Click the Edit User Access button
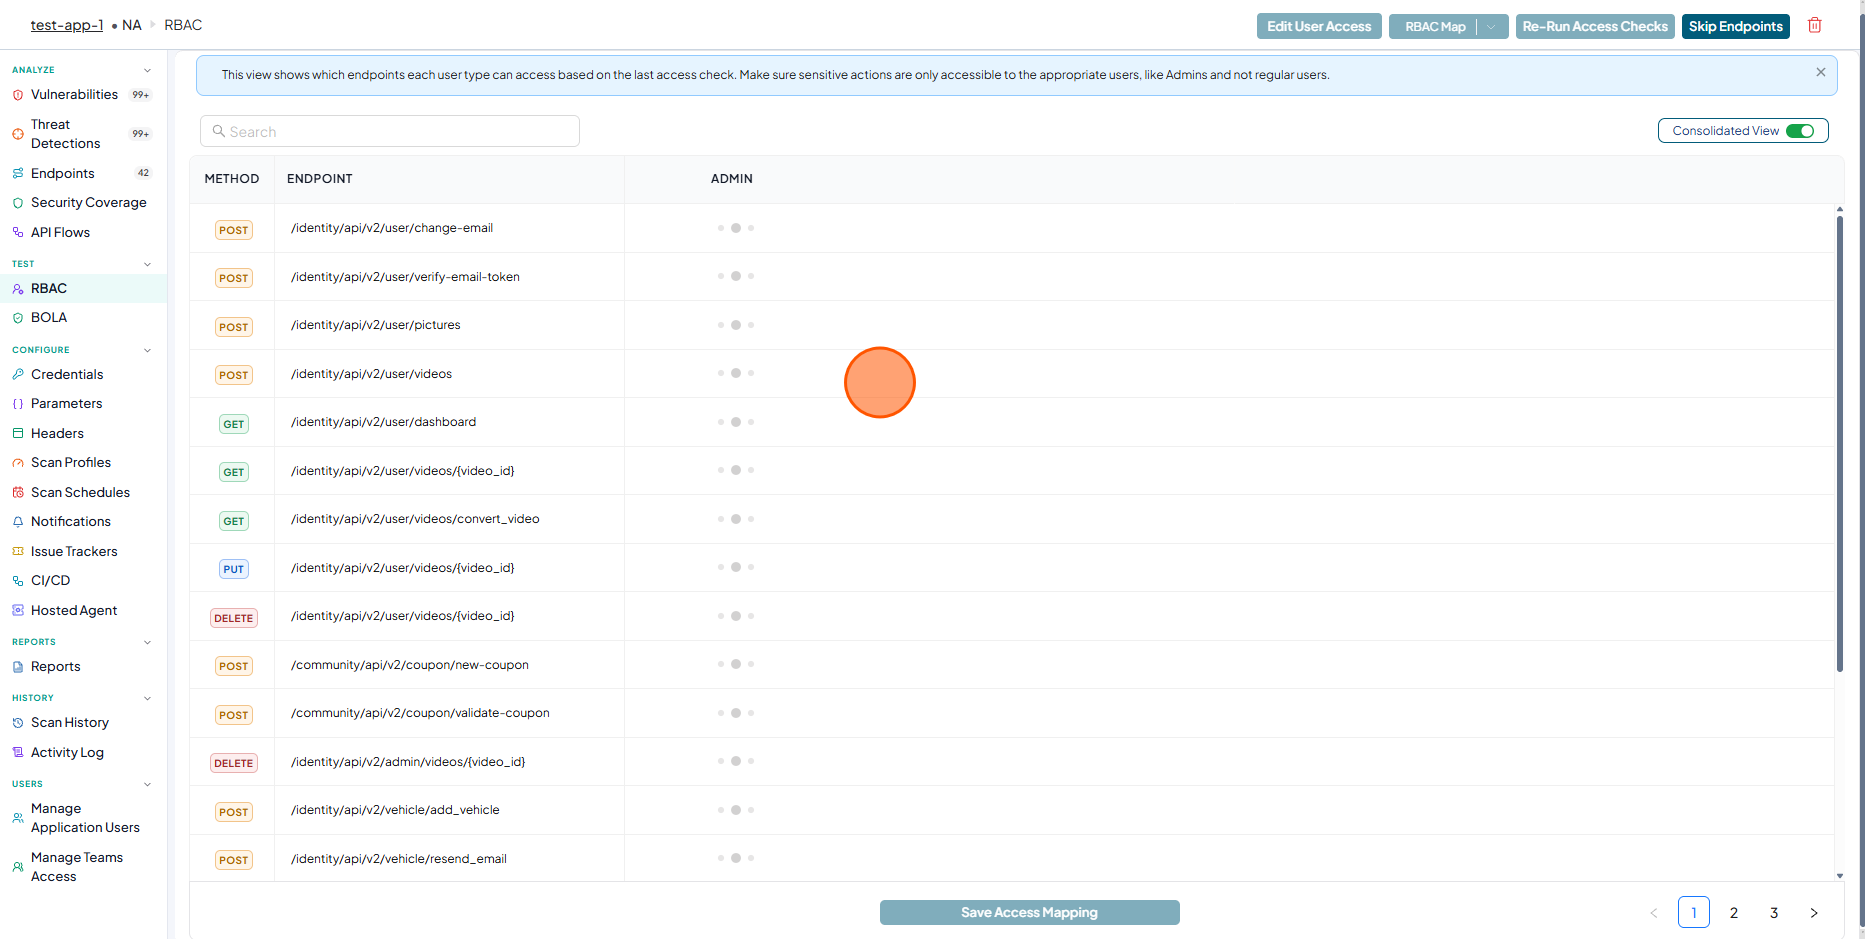The width and height of the screenshot is (1865, 939). pyautogui.click(x=1319, y=27)
